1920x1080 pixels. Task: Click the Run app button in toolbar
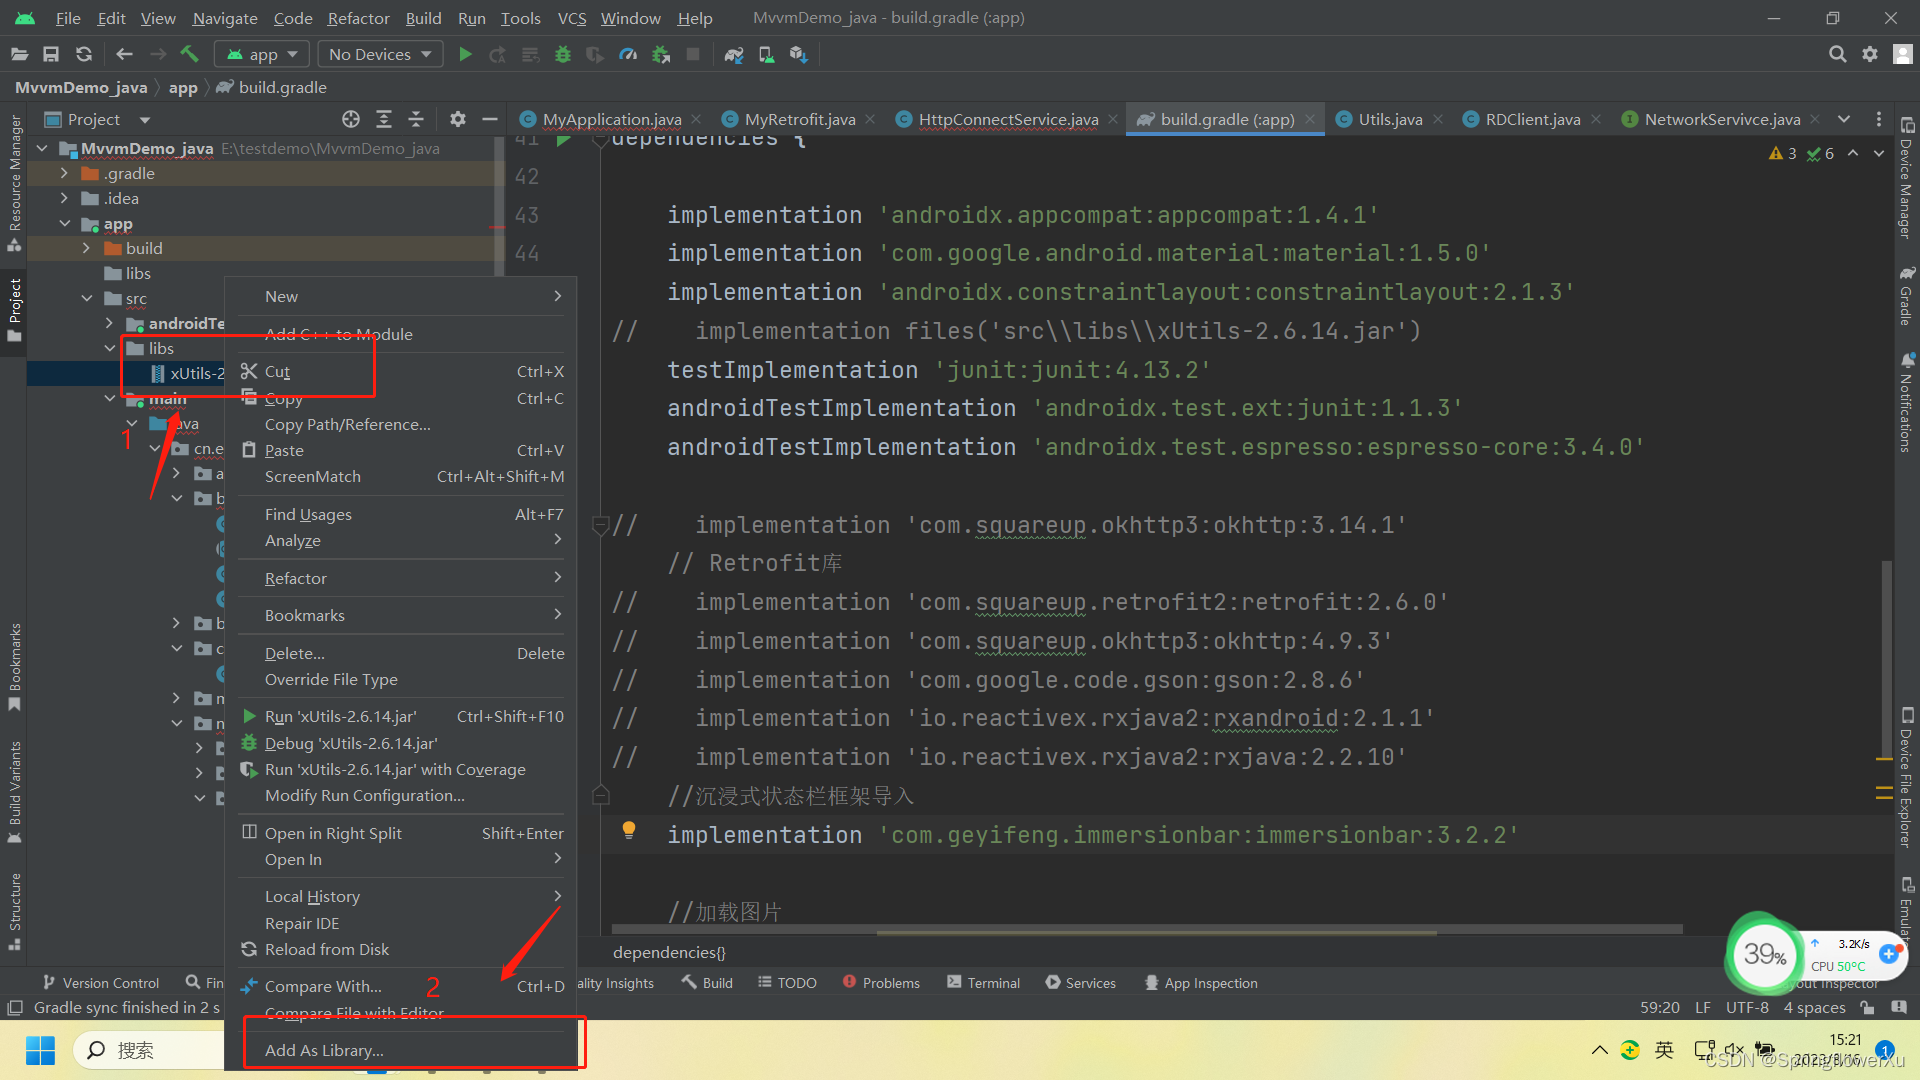(465, 54)
